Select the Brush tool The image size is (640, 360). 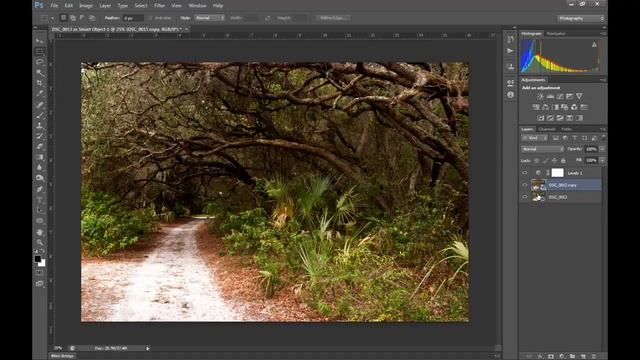coord(40,115)
